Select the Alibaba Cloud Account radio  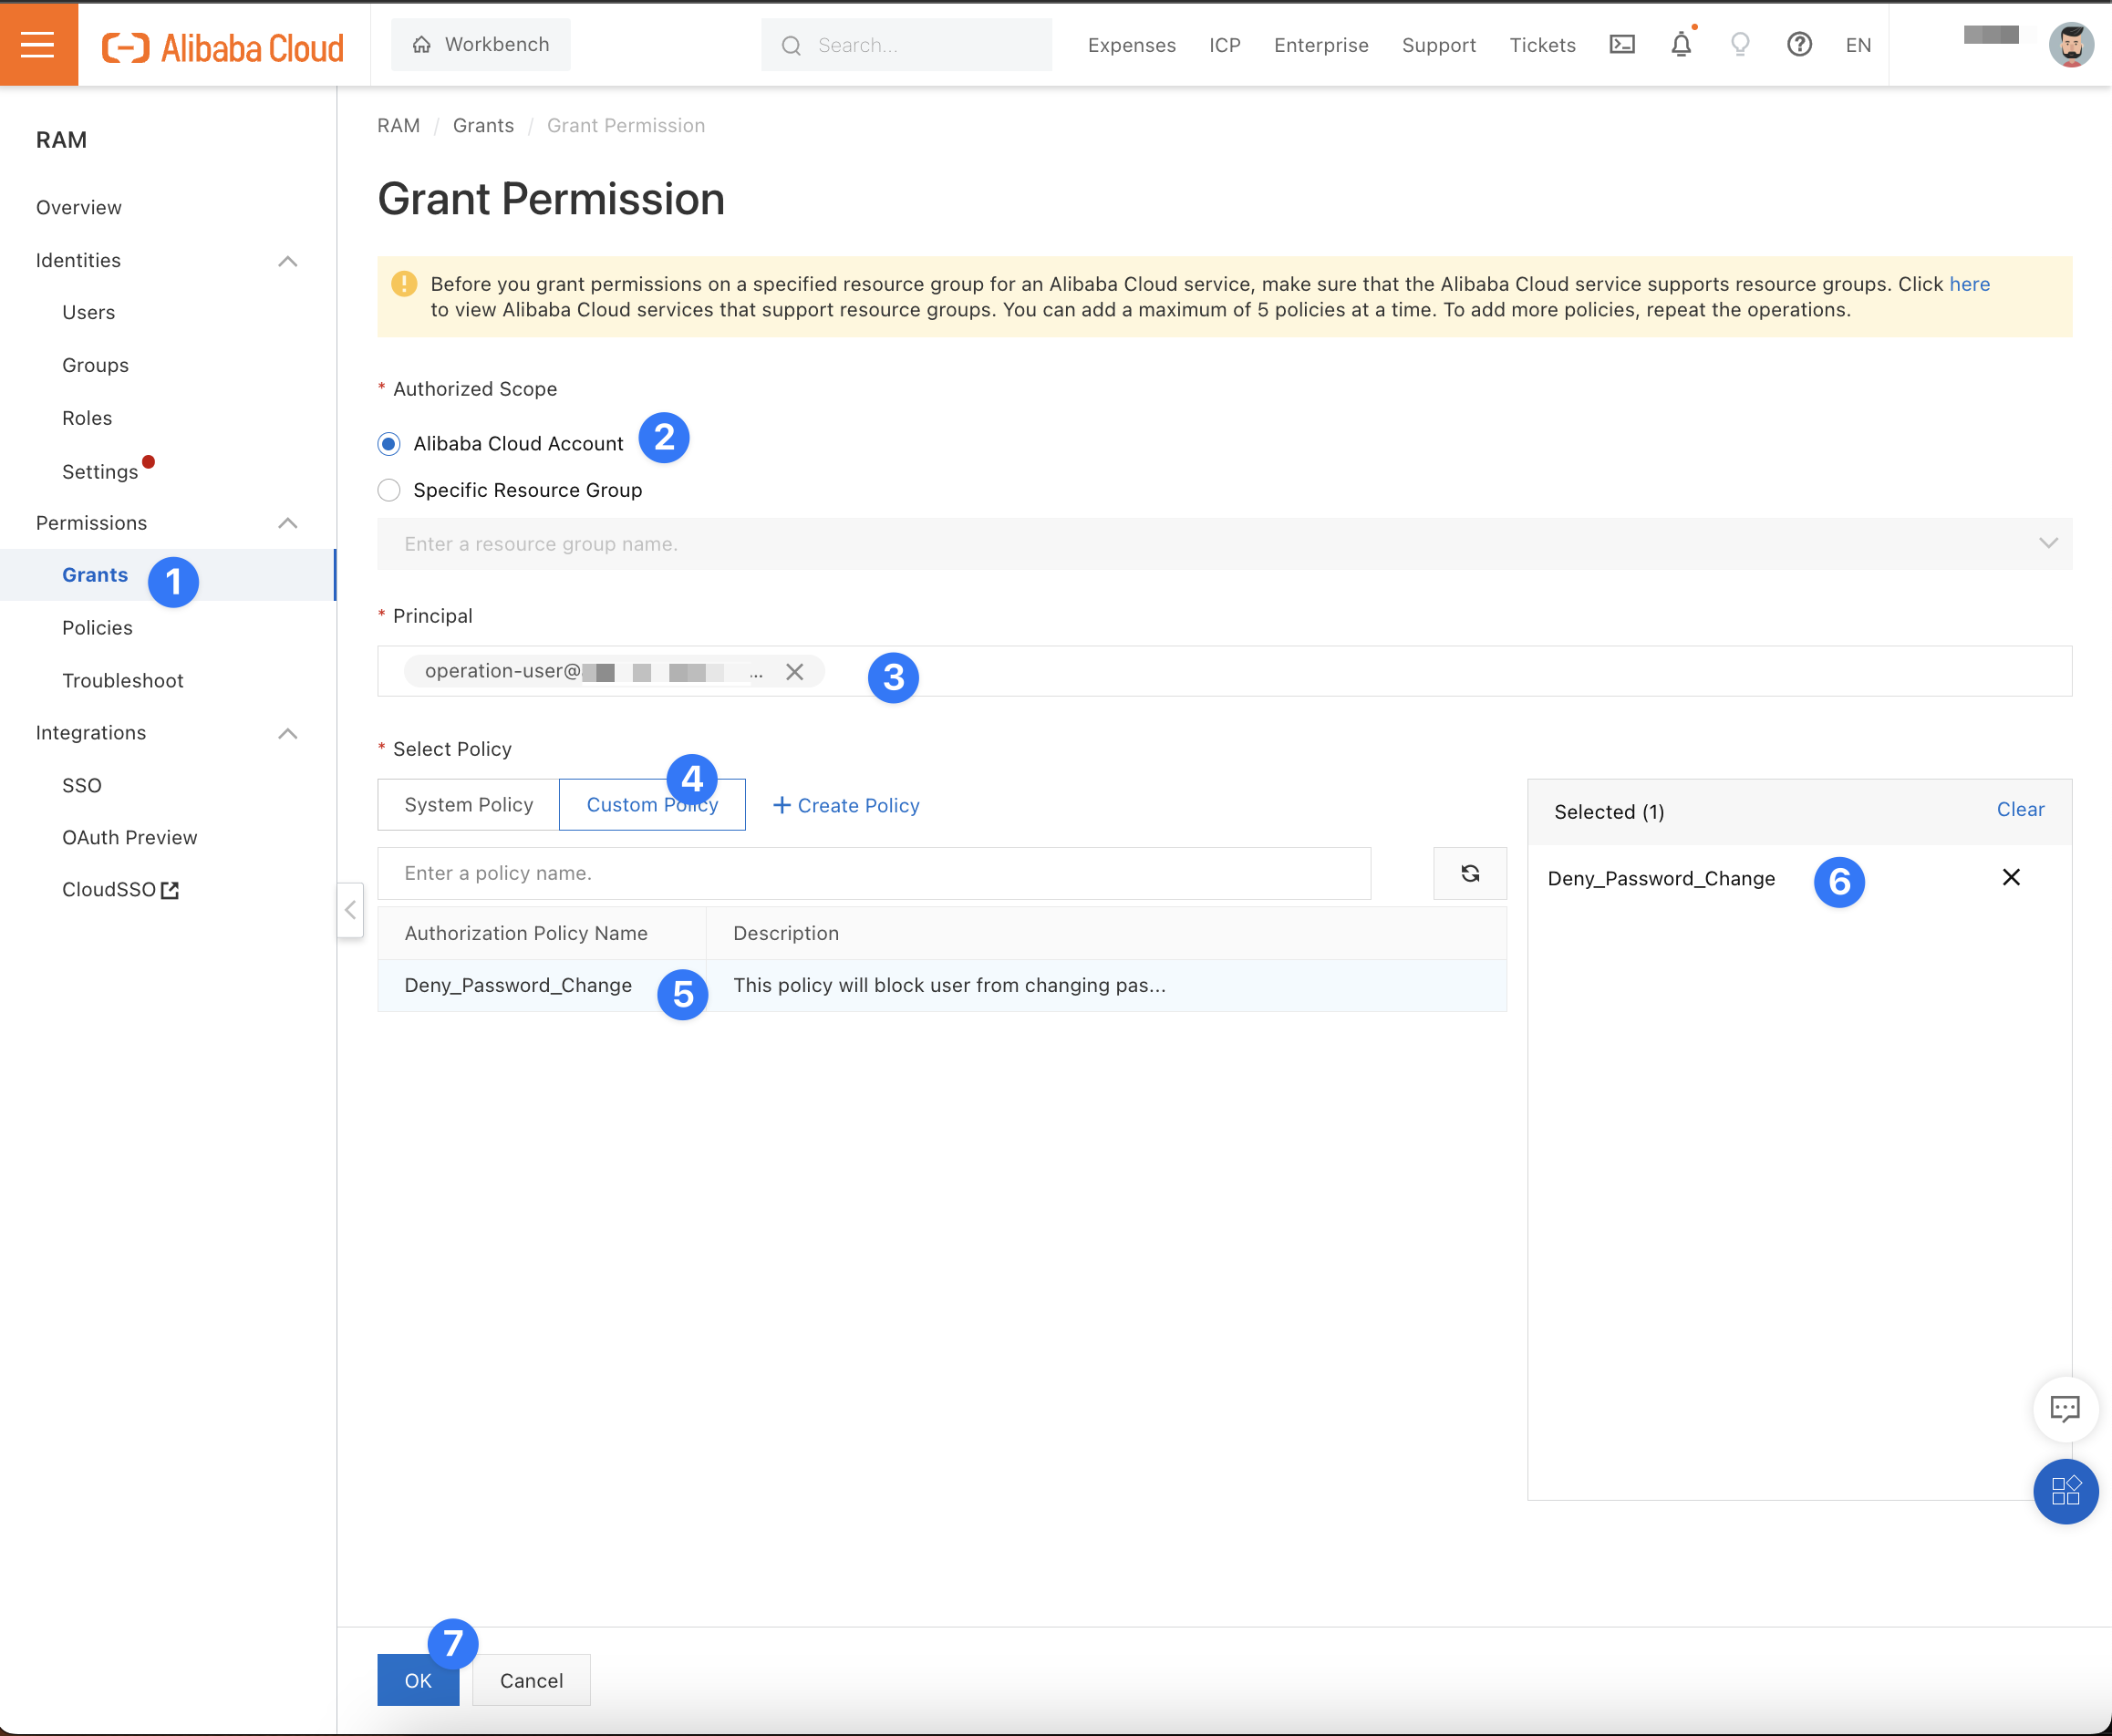coord(389,444)
